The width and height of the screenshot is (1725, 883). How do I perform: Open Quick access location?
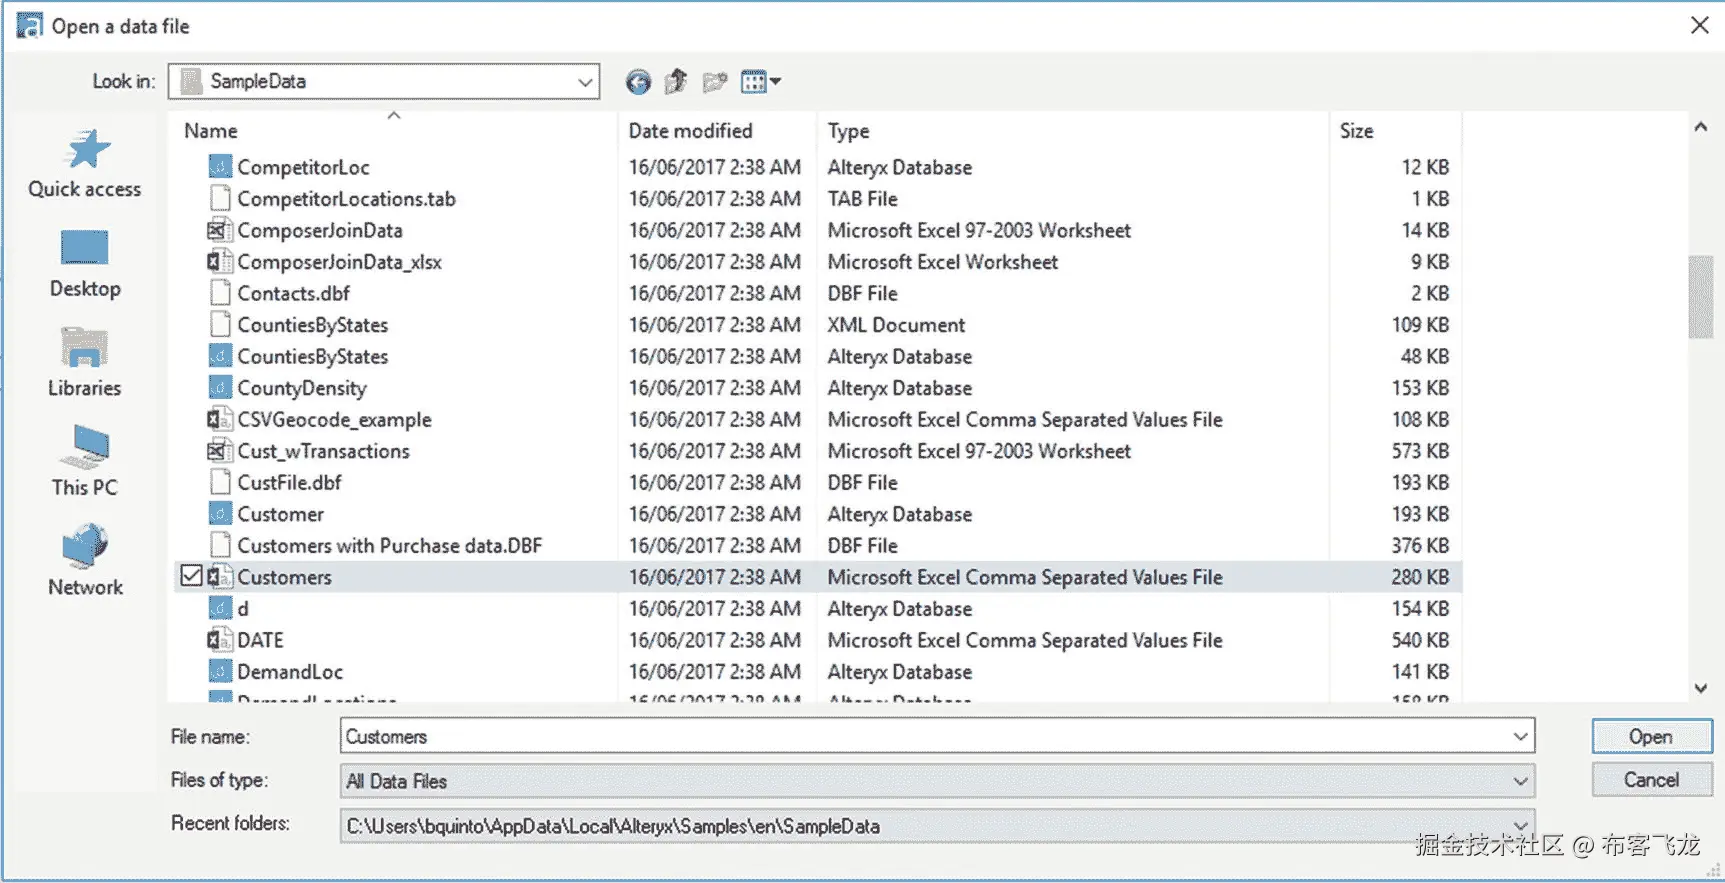85,164
